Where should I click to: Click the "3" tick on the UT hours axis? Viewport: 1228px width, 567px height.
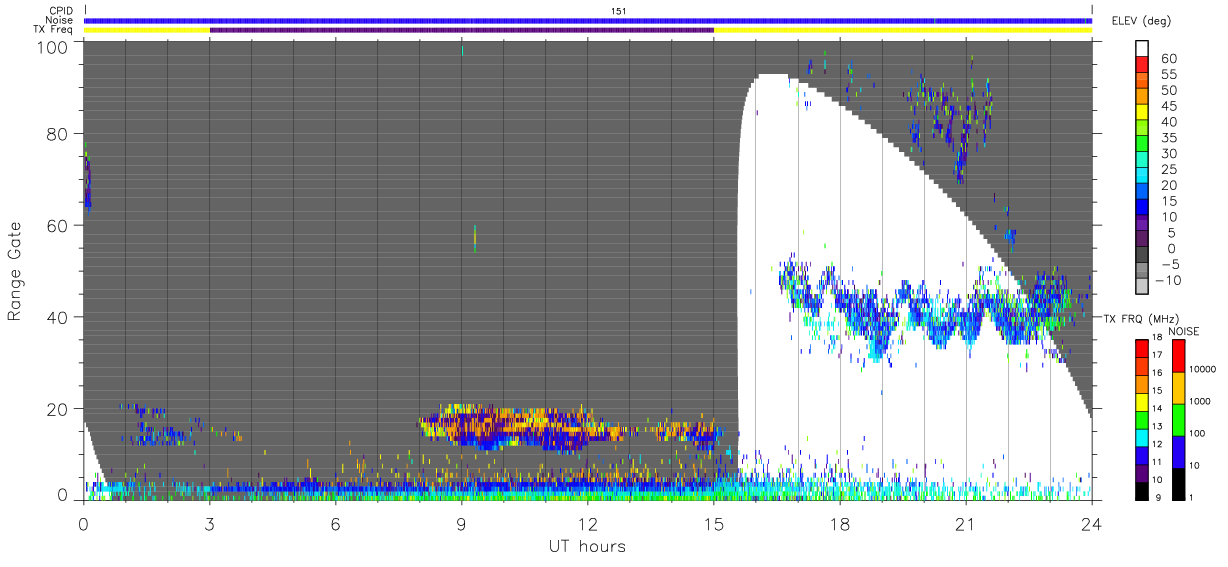coord(210,523)
